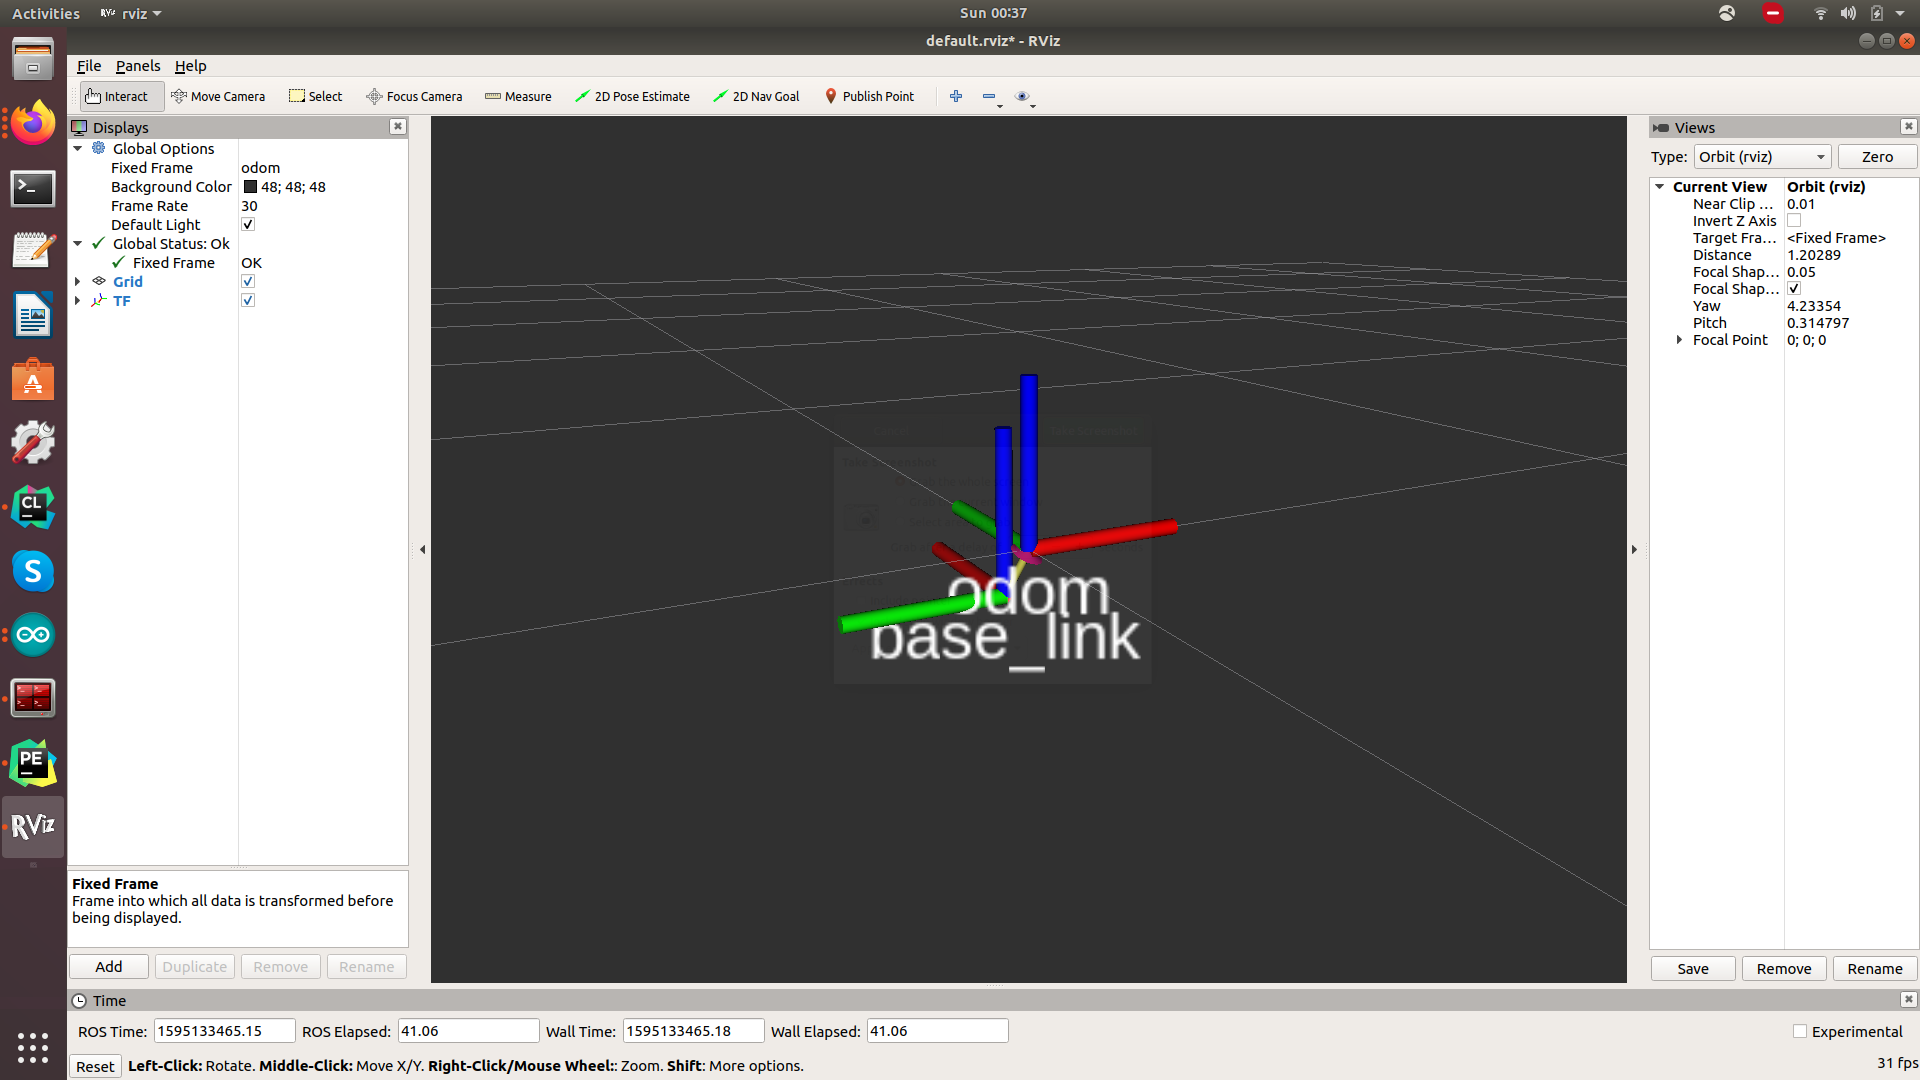Enable Default Light in Global Options

pos(248,224)
